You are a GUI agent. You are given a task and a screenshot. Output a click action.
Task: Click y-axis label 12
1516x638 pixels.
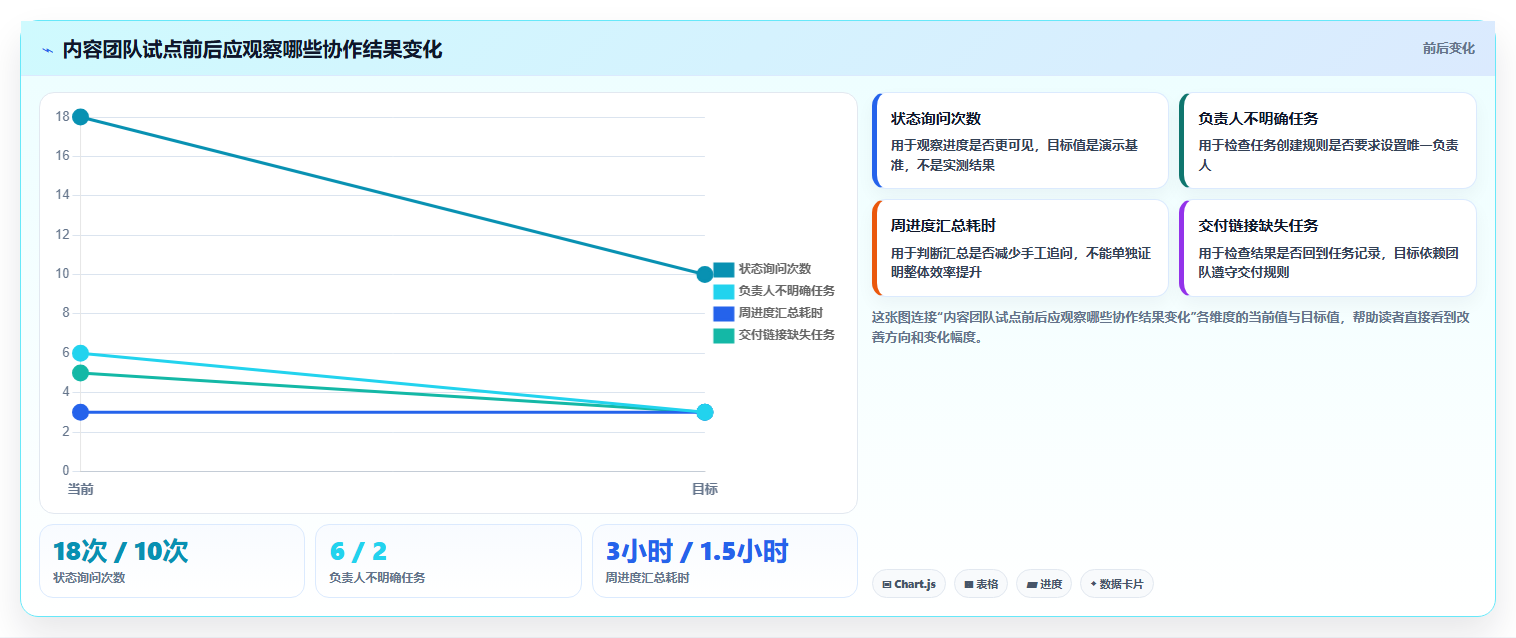pyautogui.click(x=62, y=235)
